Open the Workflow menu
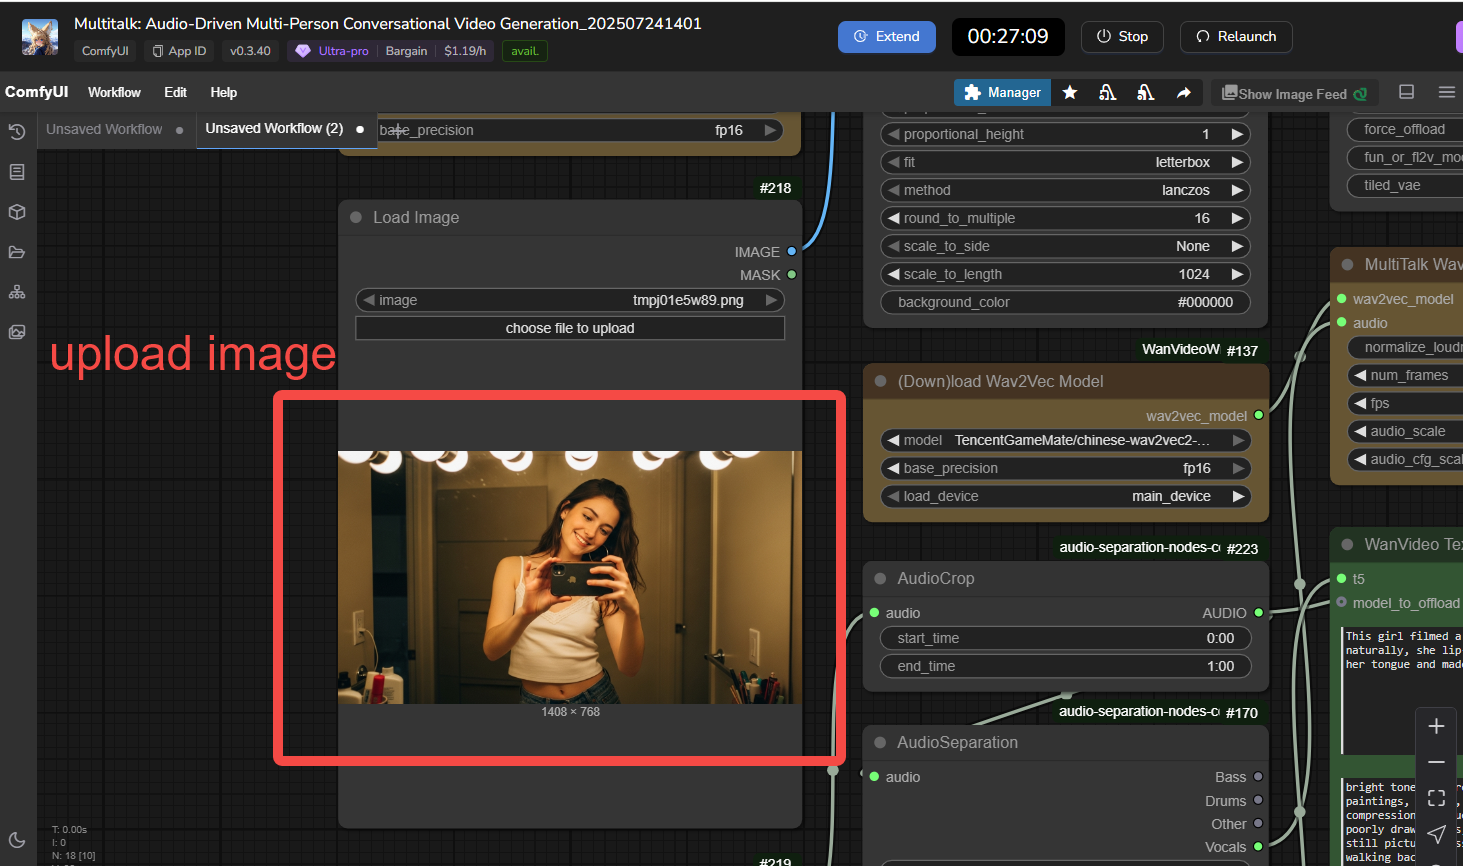 [x=114, y=92]
